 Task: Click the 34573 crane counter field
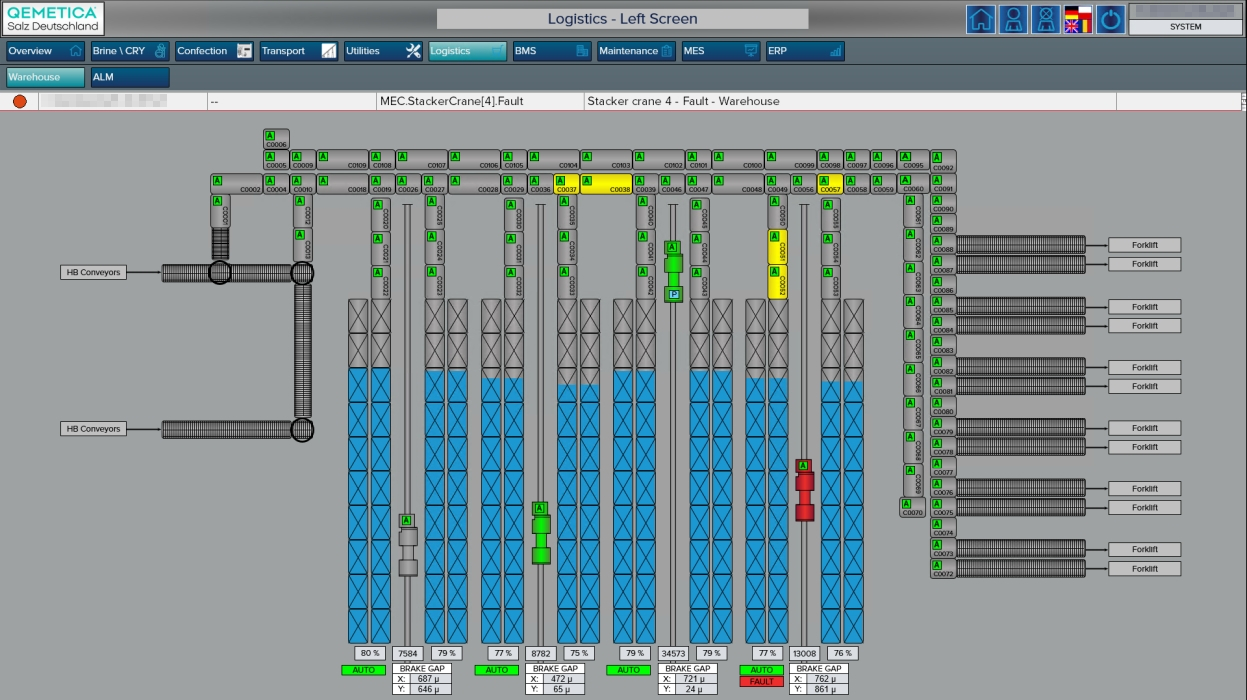pyautogui.click(x=672, y=653)
